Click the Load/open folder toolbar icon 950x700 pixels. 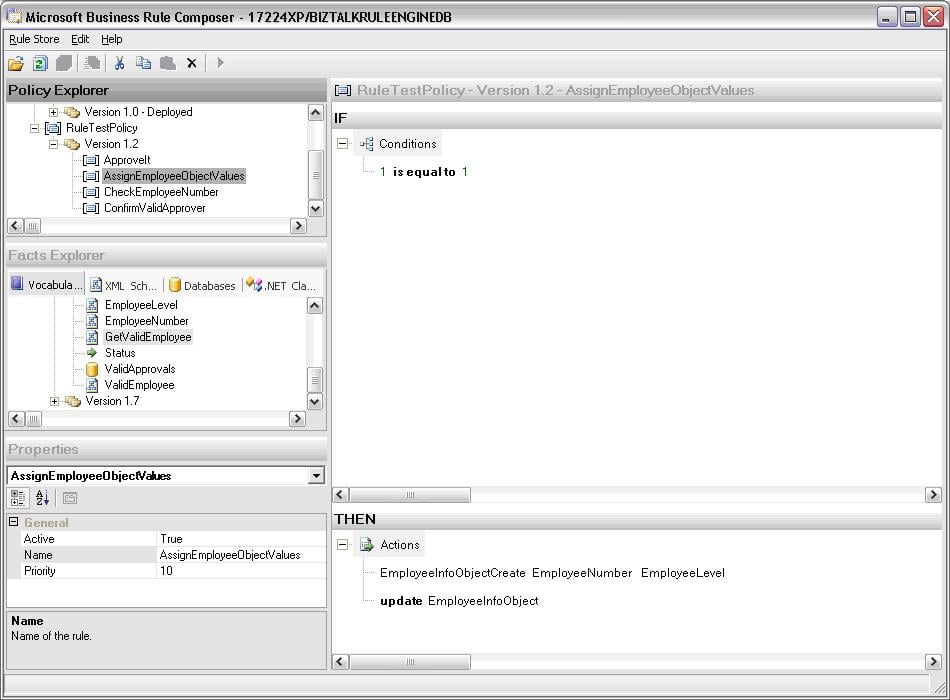pyautogui.click(x=16, y=63)
